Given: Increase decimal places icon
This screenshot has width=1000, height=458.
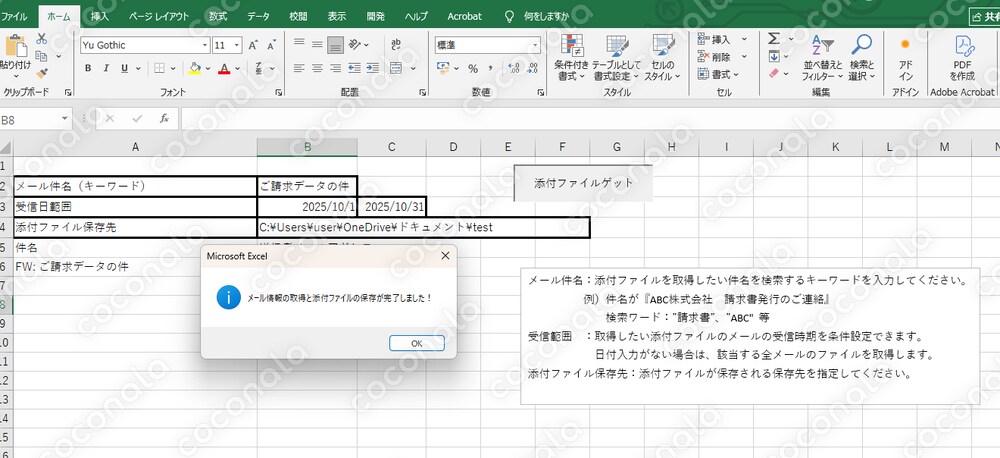Looking at the screenshot, I should (514, 68).
